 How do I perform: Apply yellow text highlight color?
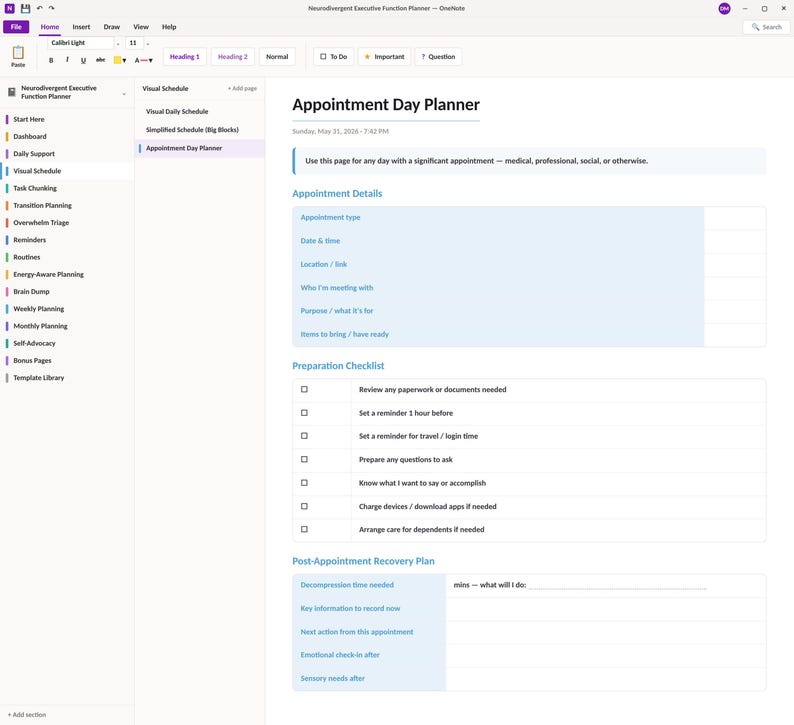pyautogui.click(x=117, y=60)
